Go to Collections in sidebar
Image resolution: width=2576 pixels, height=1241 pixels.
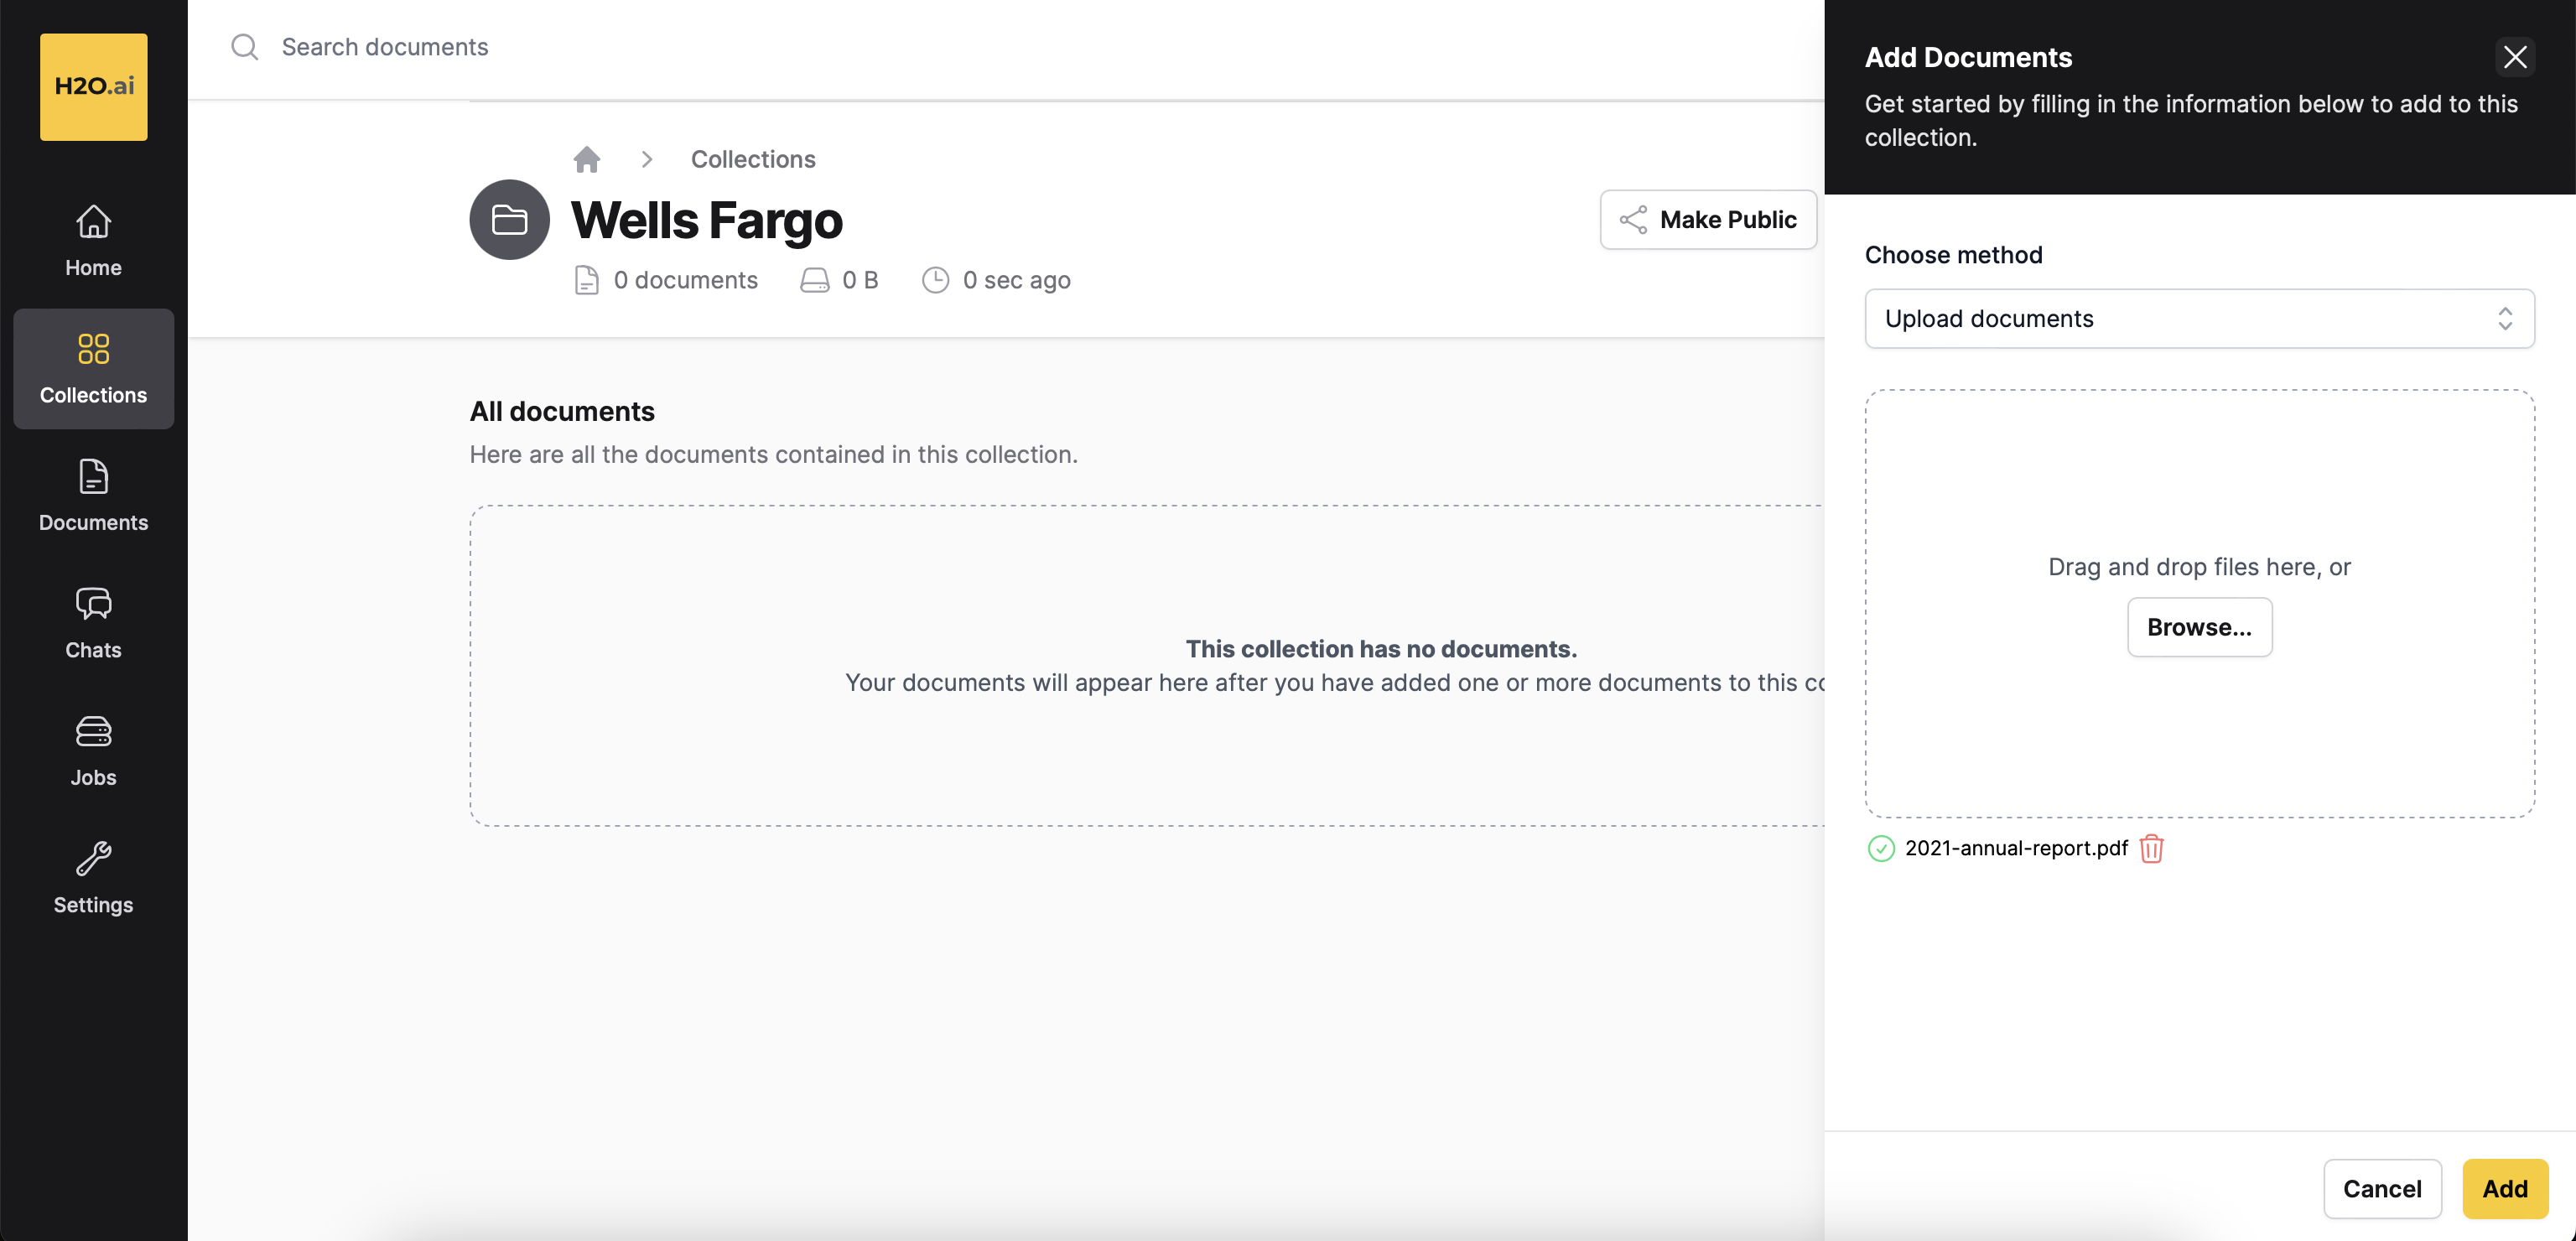93,369
